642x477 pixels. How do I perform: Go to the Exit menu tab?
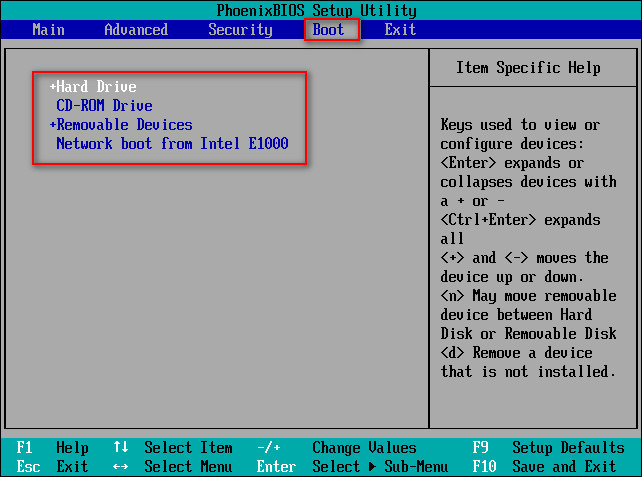400,30
